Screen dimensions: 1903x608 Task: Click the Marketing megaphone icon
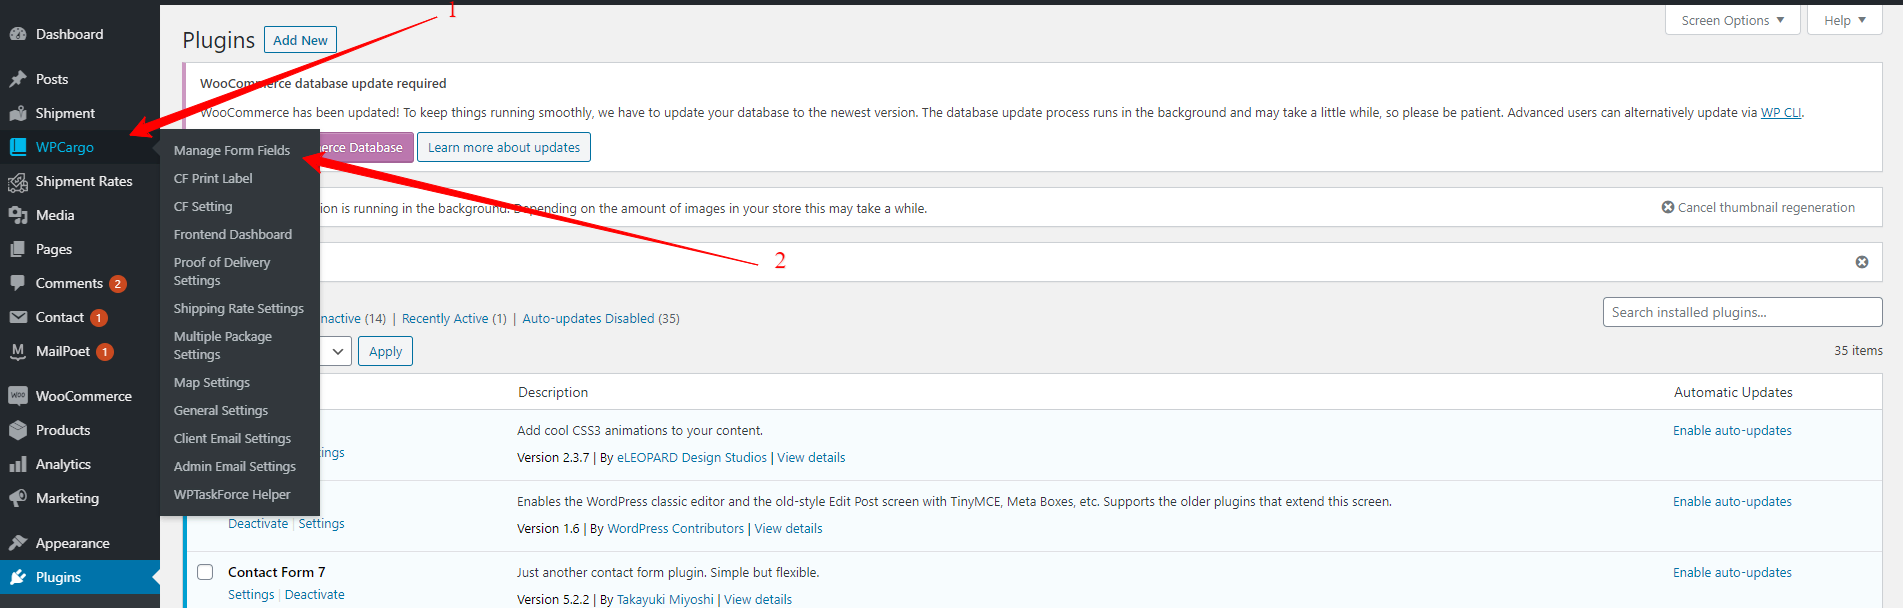(18, 498)
